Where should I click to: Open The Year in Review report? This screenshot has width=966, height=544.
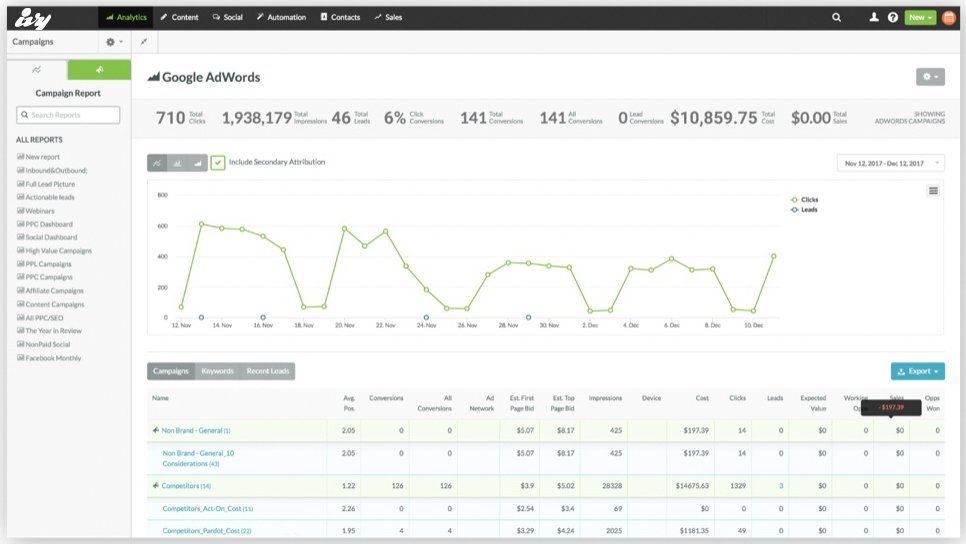[49, 331]
